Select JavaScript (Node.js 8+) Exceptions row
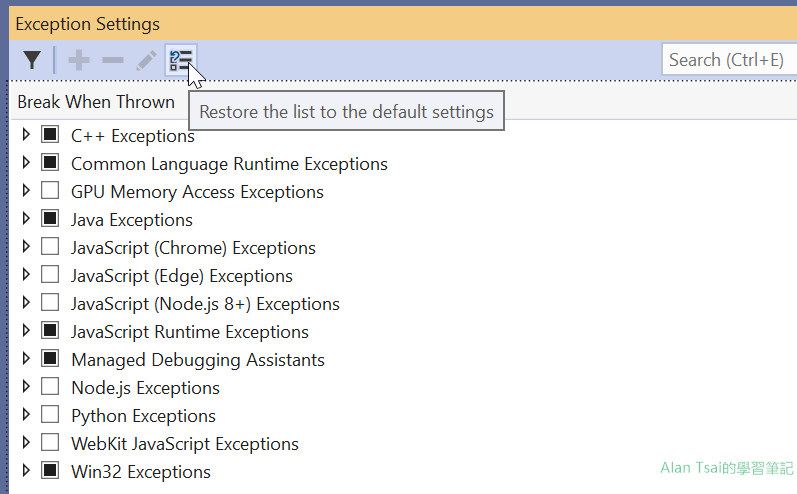The image size is (797, 494). [205, 303]
